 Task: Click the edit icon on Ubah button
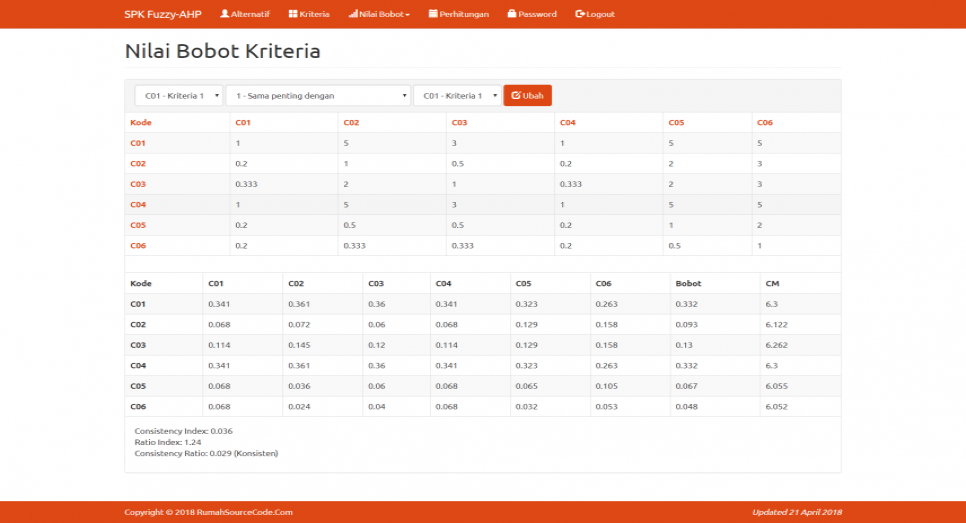point(516,95)
